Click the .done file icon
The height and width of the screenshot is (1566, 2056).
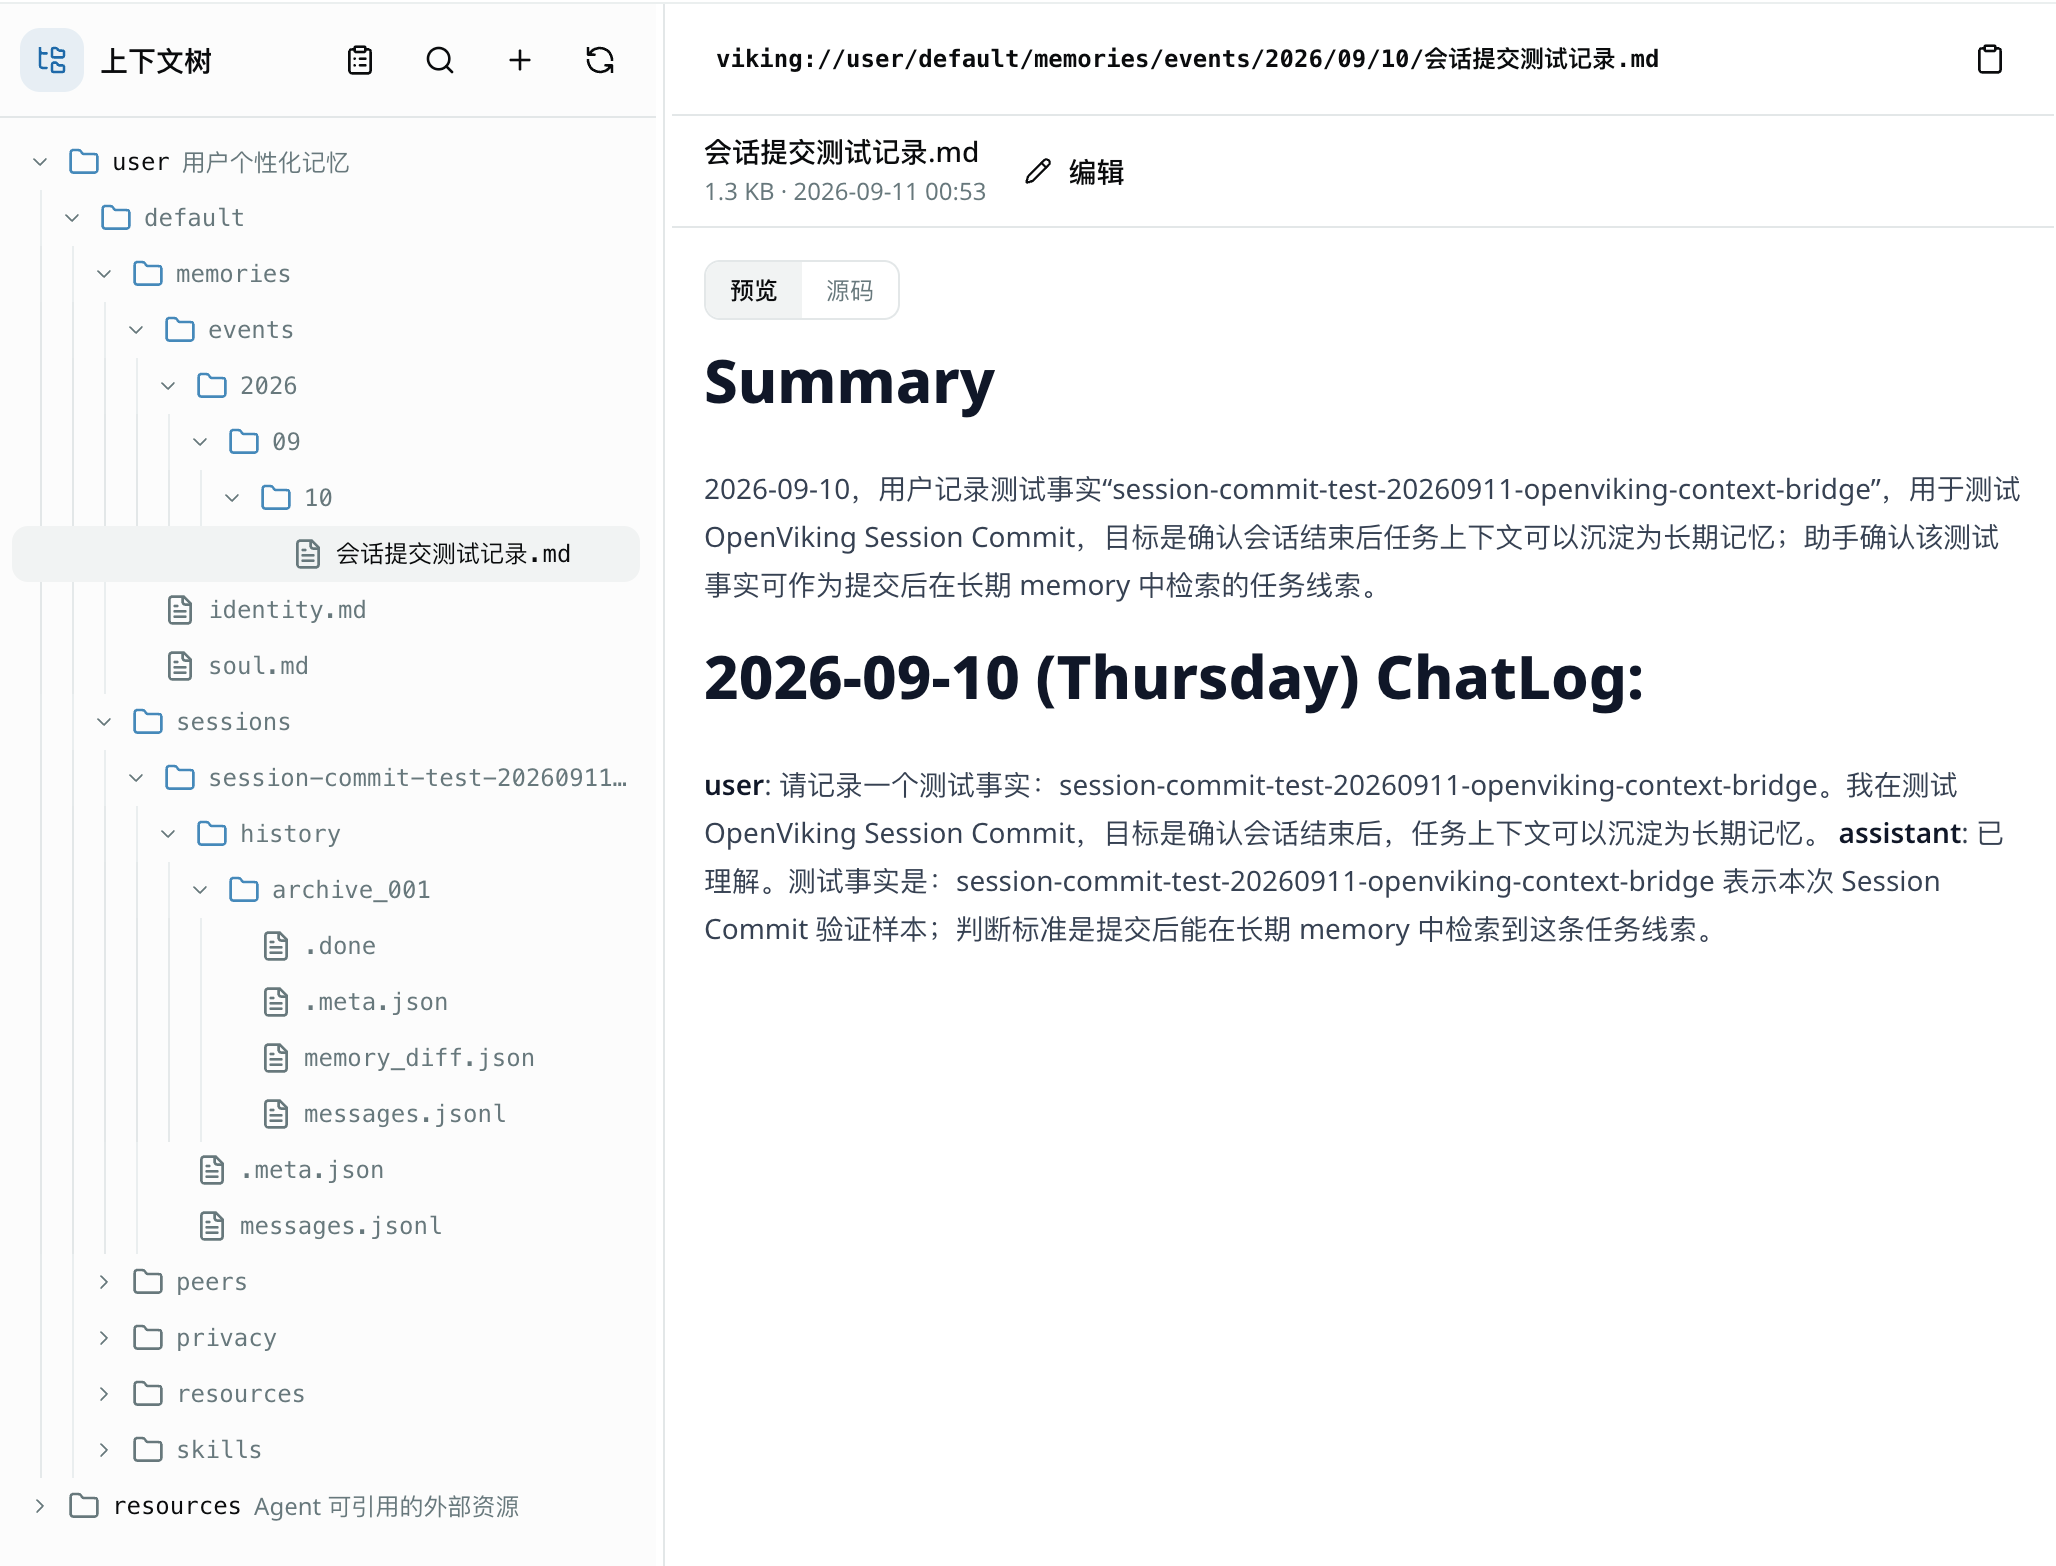[x=276, y=945]
